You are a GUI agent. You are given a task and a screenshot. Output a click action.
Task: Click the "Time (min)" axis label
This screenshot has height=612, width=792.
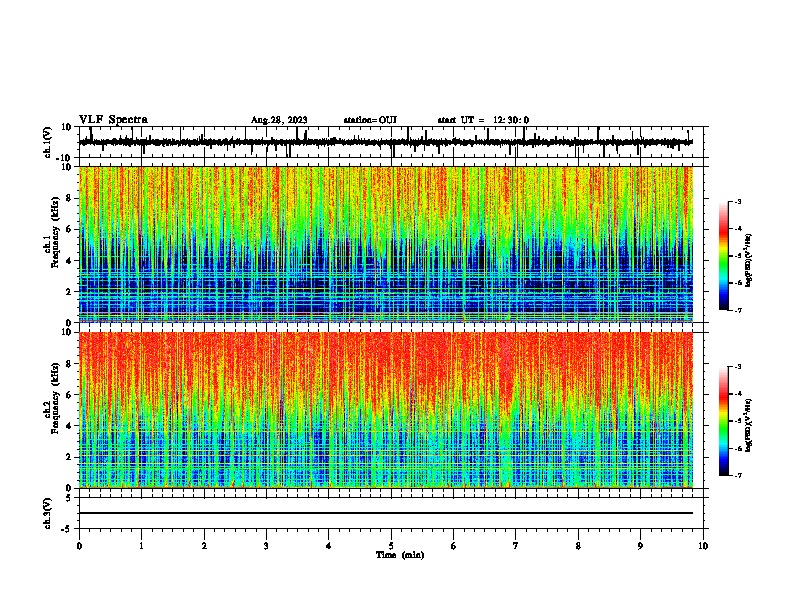tap(400, 555)
